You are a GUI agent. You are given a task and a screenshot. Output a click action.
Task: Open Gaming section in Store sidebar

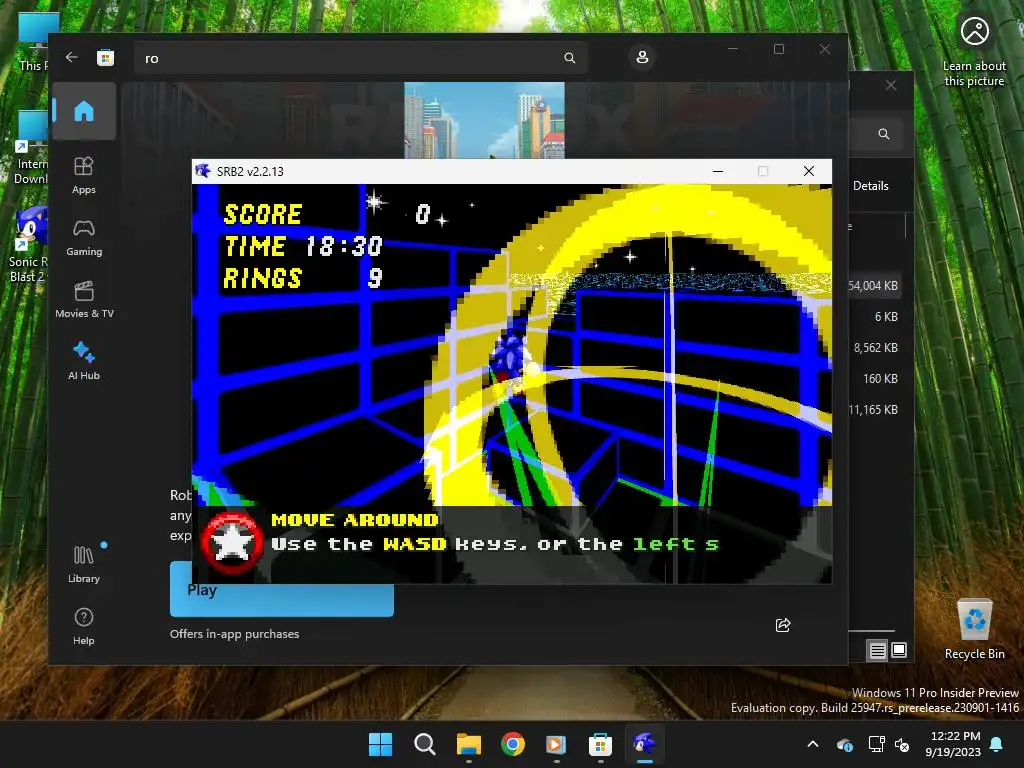(x=84, y=238)
